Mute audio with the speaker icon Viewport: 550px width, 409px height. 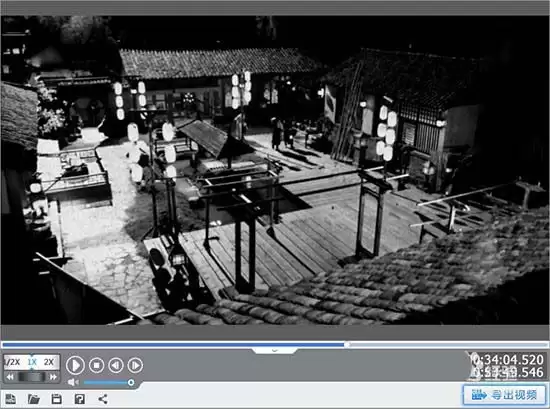73,382
